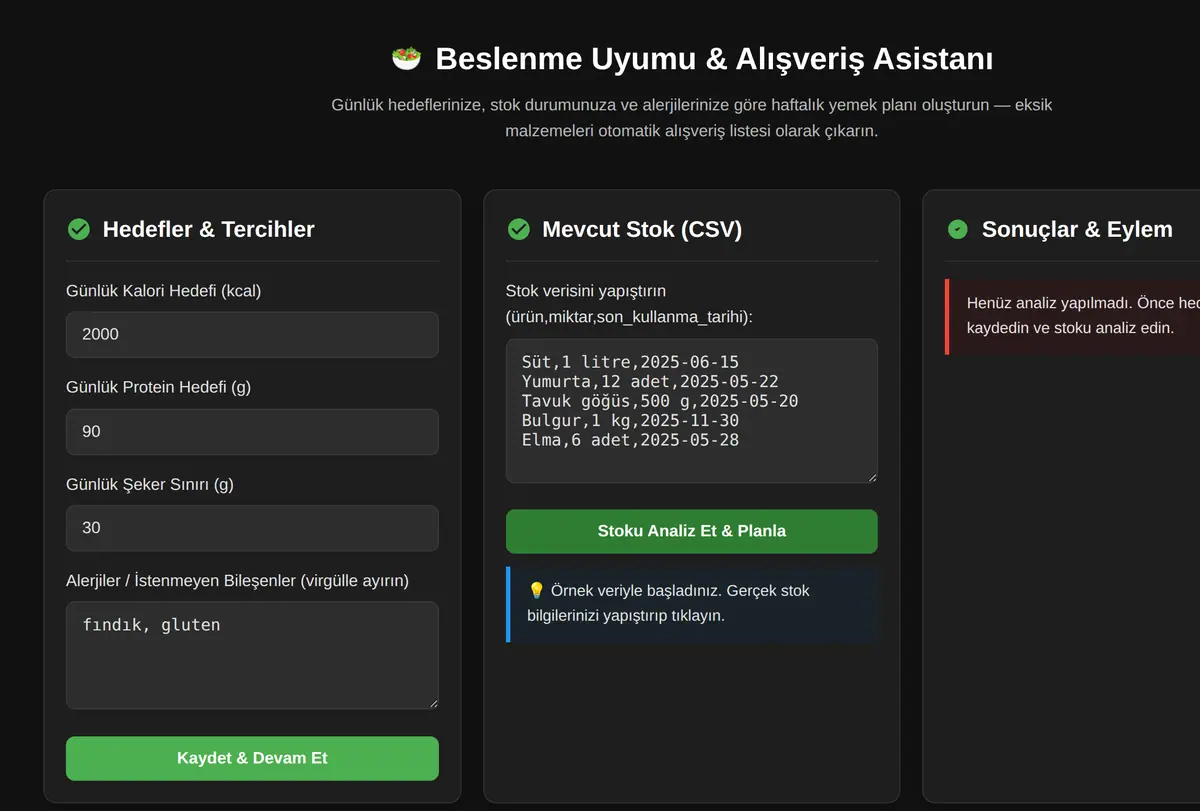Click the Stok verisini yapıştırın label

point(630,304)
